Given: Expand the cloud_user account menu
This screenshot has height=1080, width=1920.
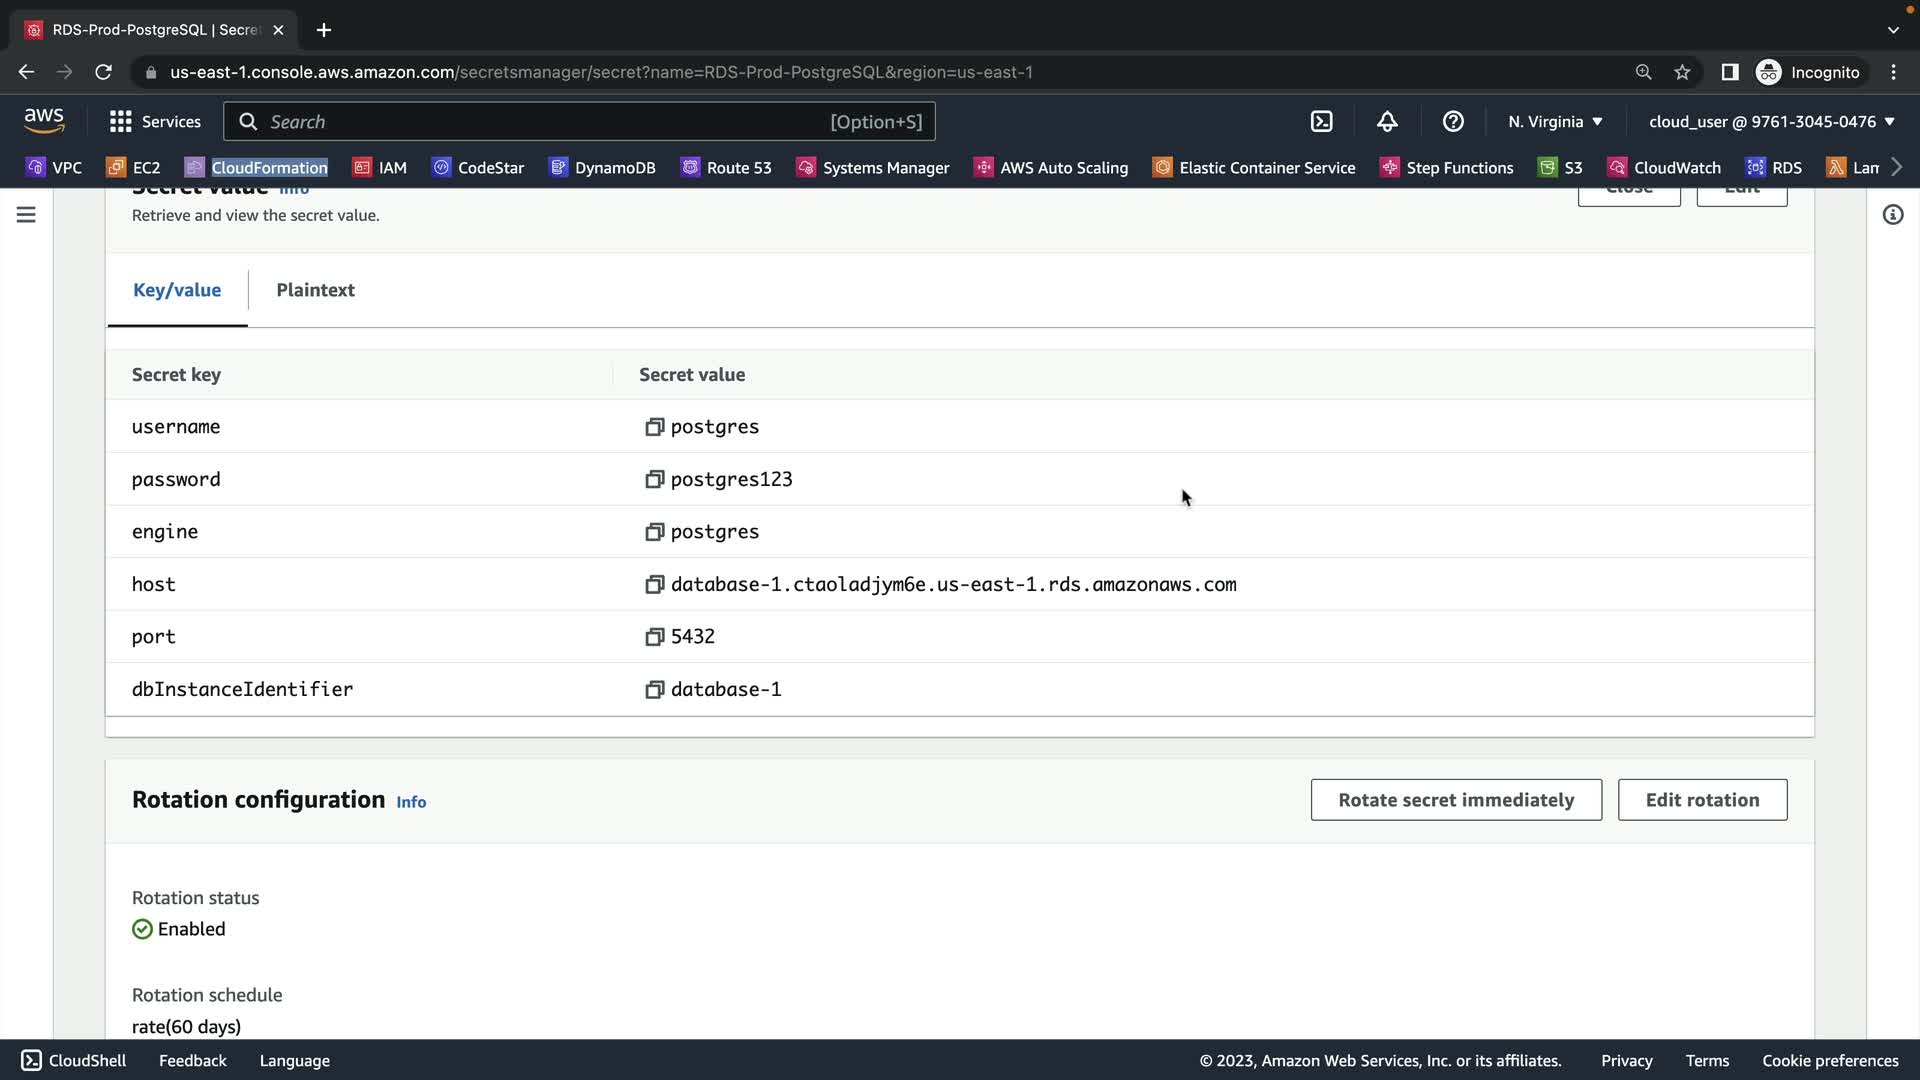Looking at the screenshot, I should click(x=1771, y=122).
